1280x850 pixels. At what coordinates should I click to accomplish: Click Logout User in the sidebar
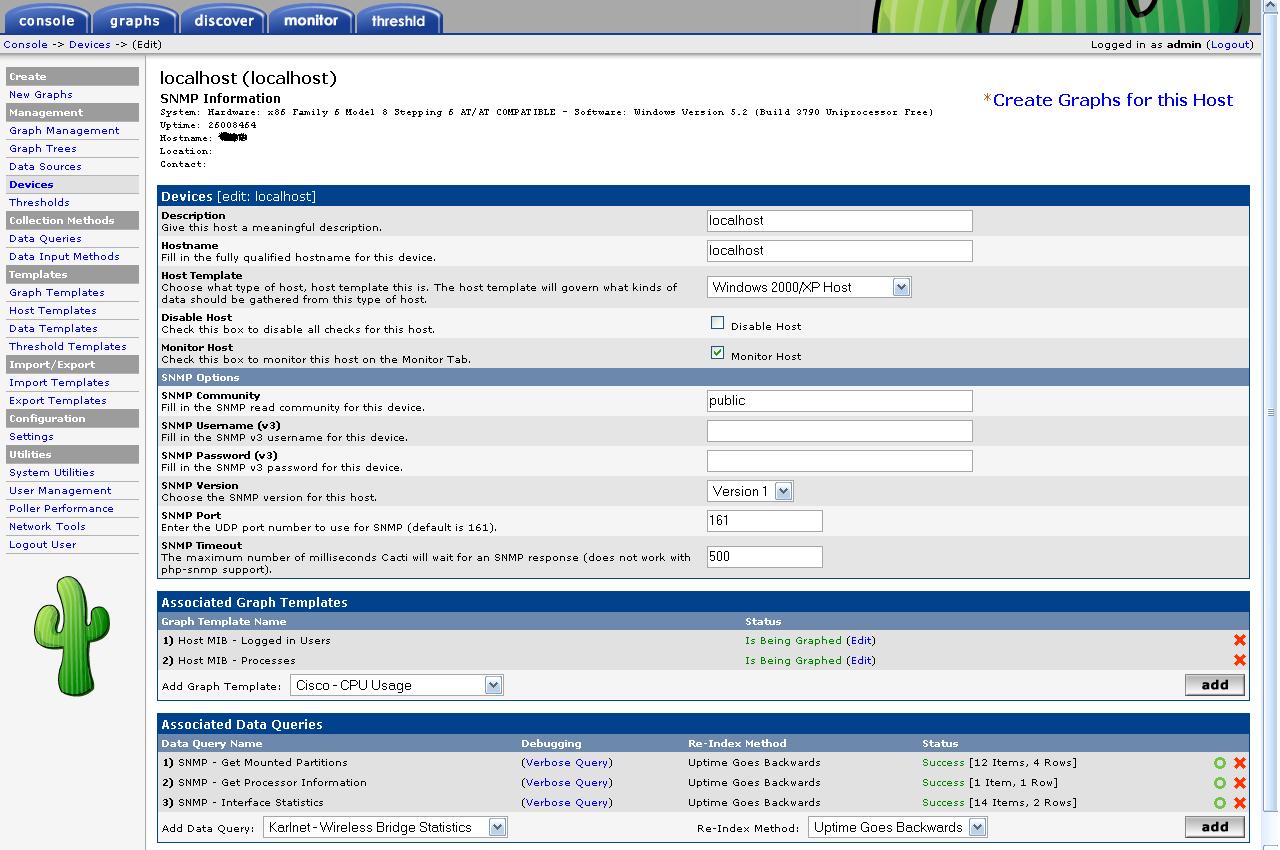43,545
